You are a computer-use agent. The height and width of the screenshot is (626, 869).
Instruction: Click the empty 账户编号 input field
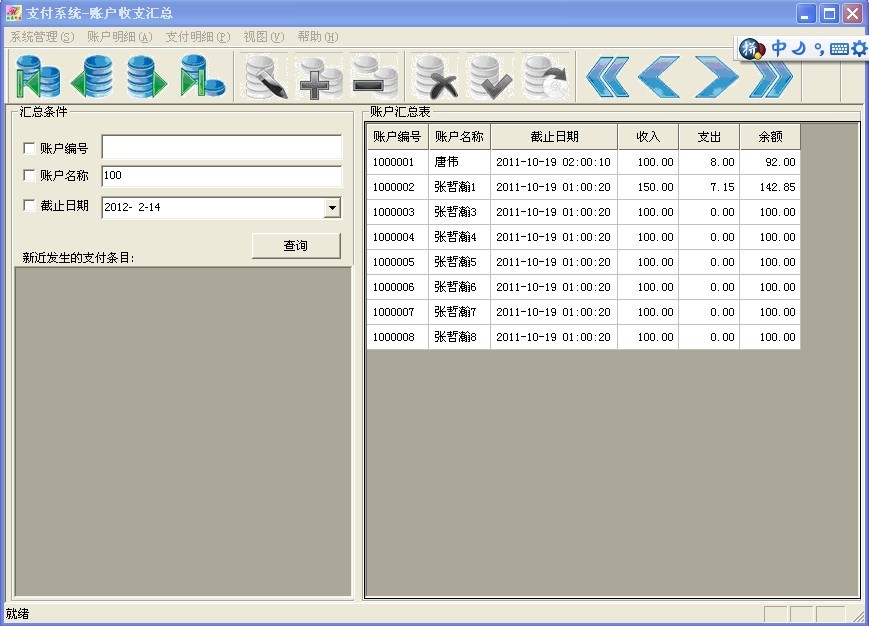(221, 148)
